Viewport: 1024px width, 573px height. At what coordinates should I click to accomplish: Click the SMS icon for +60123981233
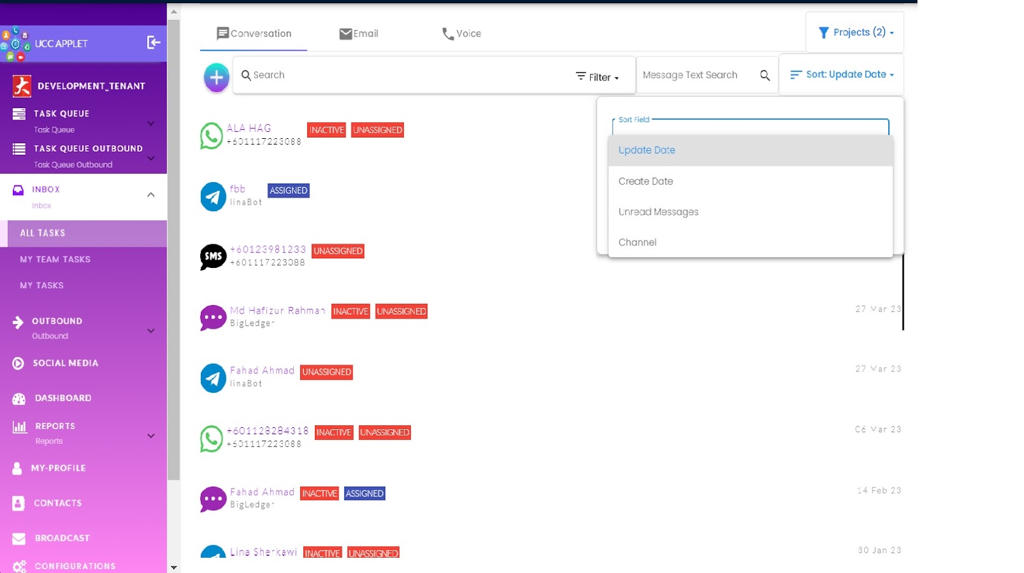tap(213, 257)
